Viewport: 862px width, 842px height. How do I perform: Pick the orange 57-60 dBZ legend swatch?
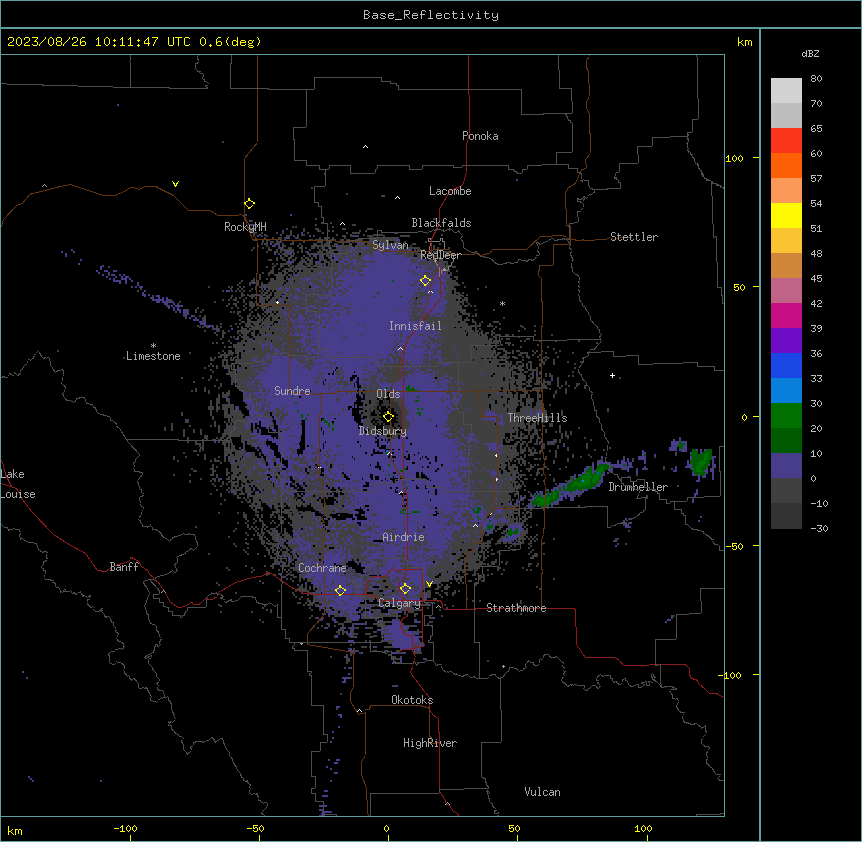pos(786,165)
